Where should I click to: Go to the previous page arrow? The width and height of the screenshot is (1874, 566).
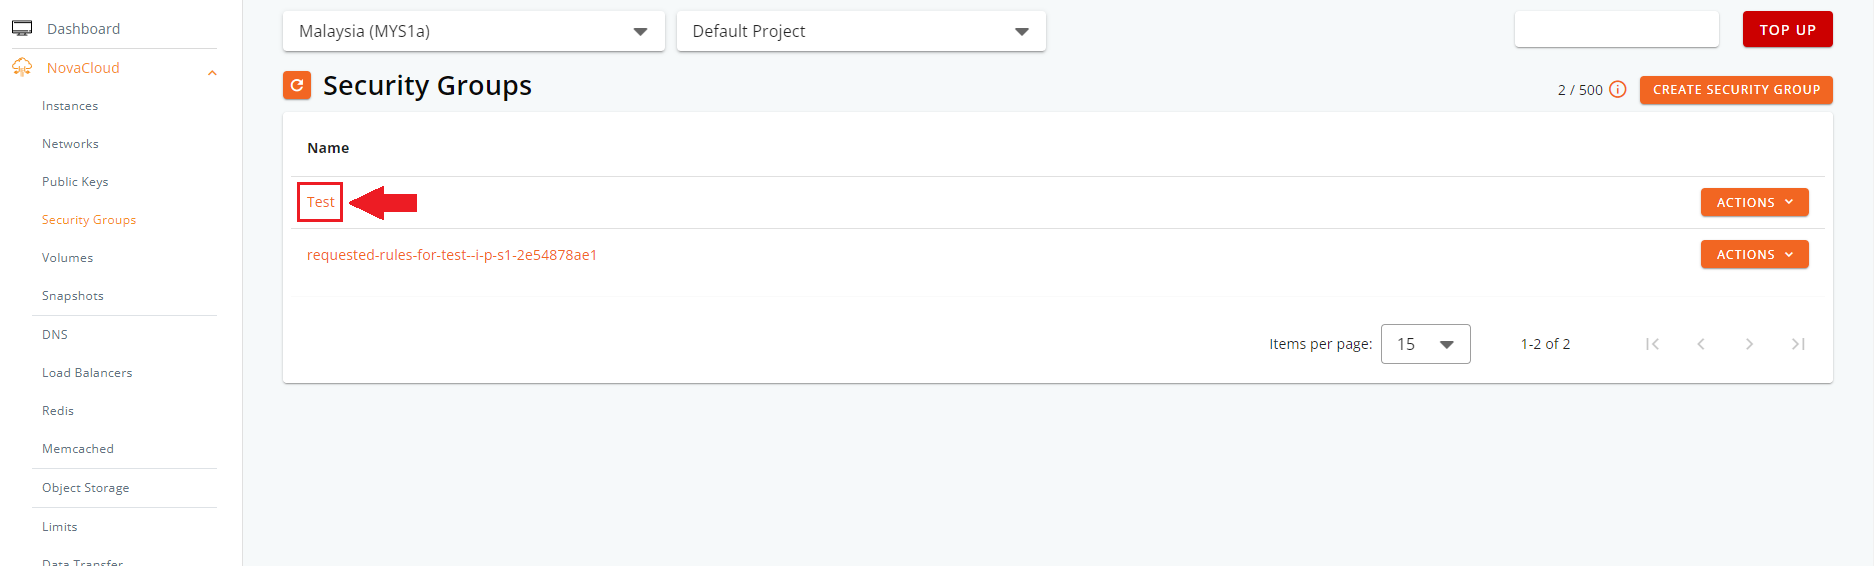tap(1701, 344)
